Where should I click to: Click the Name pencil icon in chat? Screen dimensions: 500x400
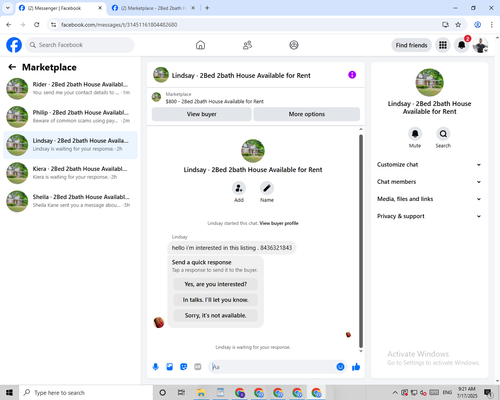267,188
